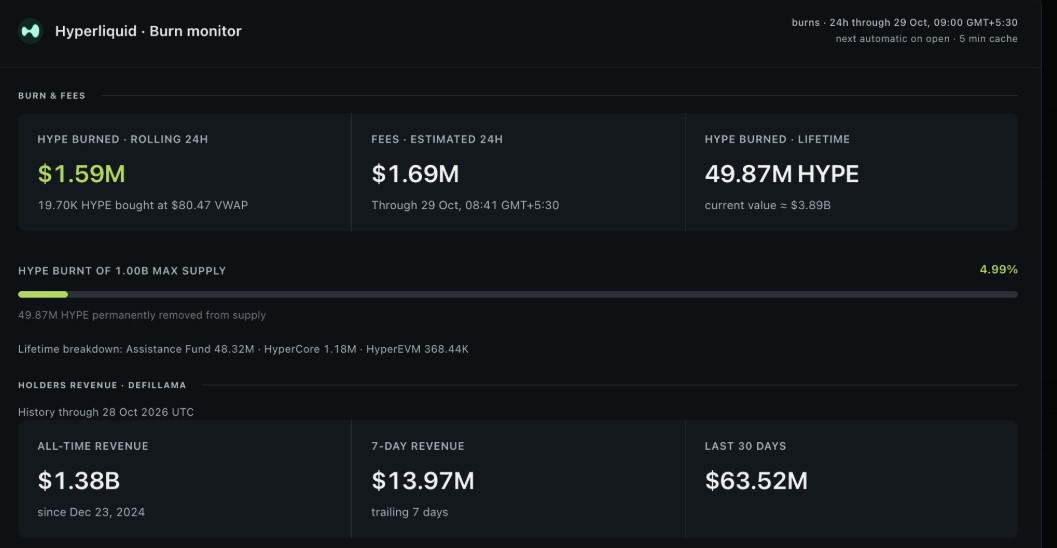Click the $1.69M fees value
This screenshot has height=548, width=1057.
coord(415,174)
